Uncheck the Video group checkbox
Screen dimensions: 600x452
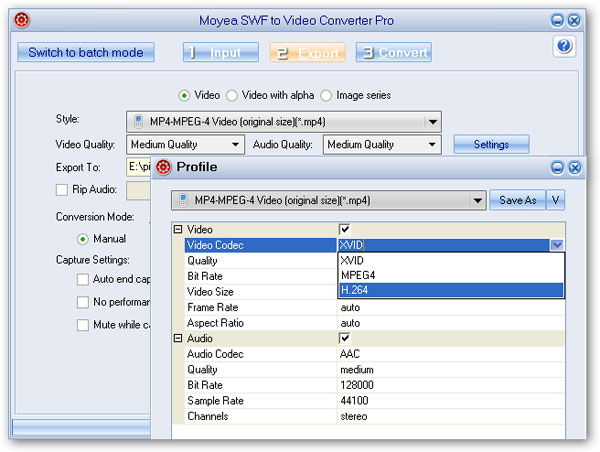344,229
